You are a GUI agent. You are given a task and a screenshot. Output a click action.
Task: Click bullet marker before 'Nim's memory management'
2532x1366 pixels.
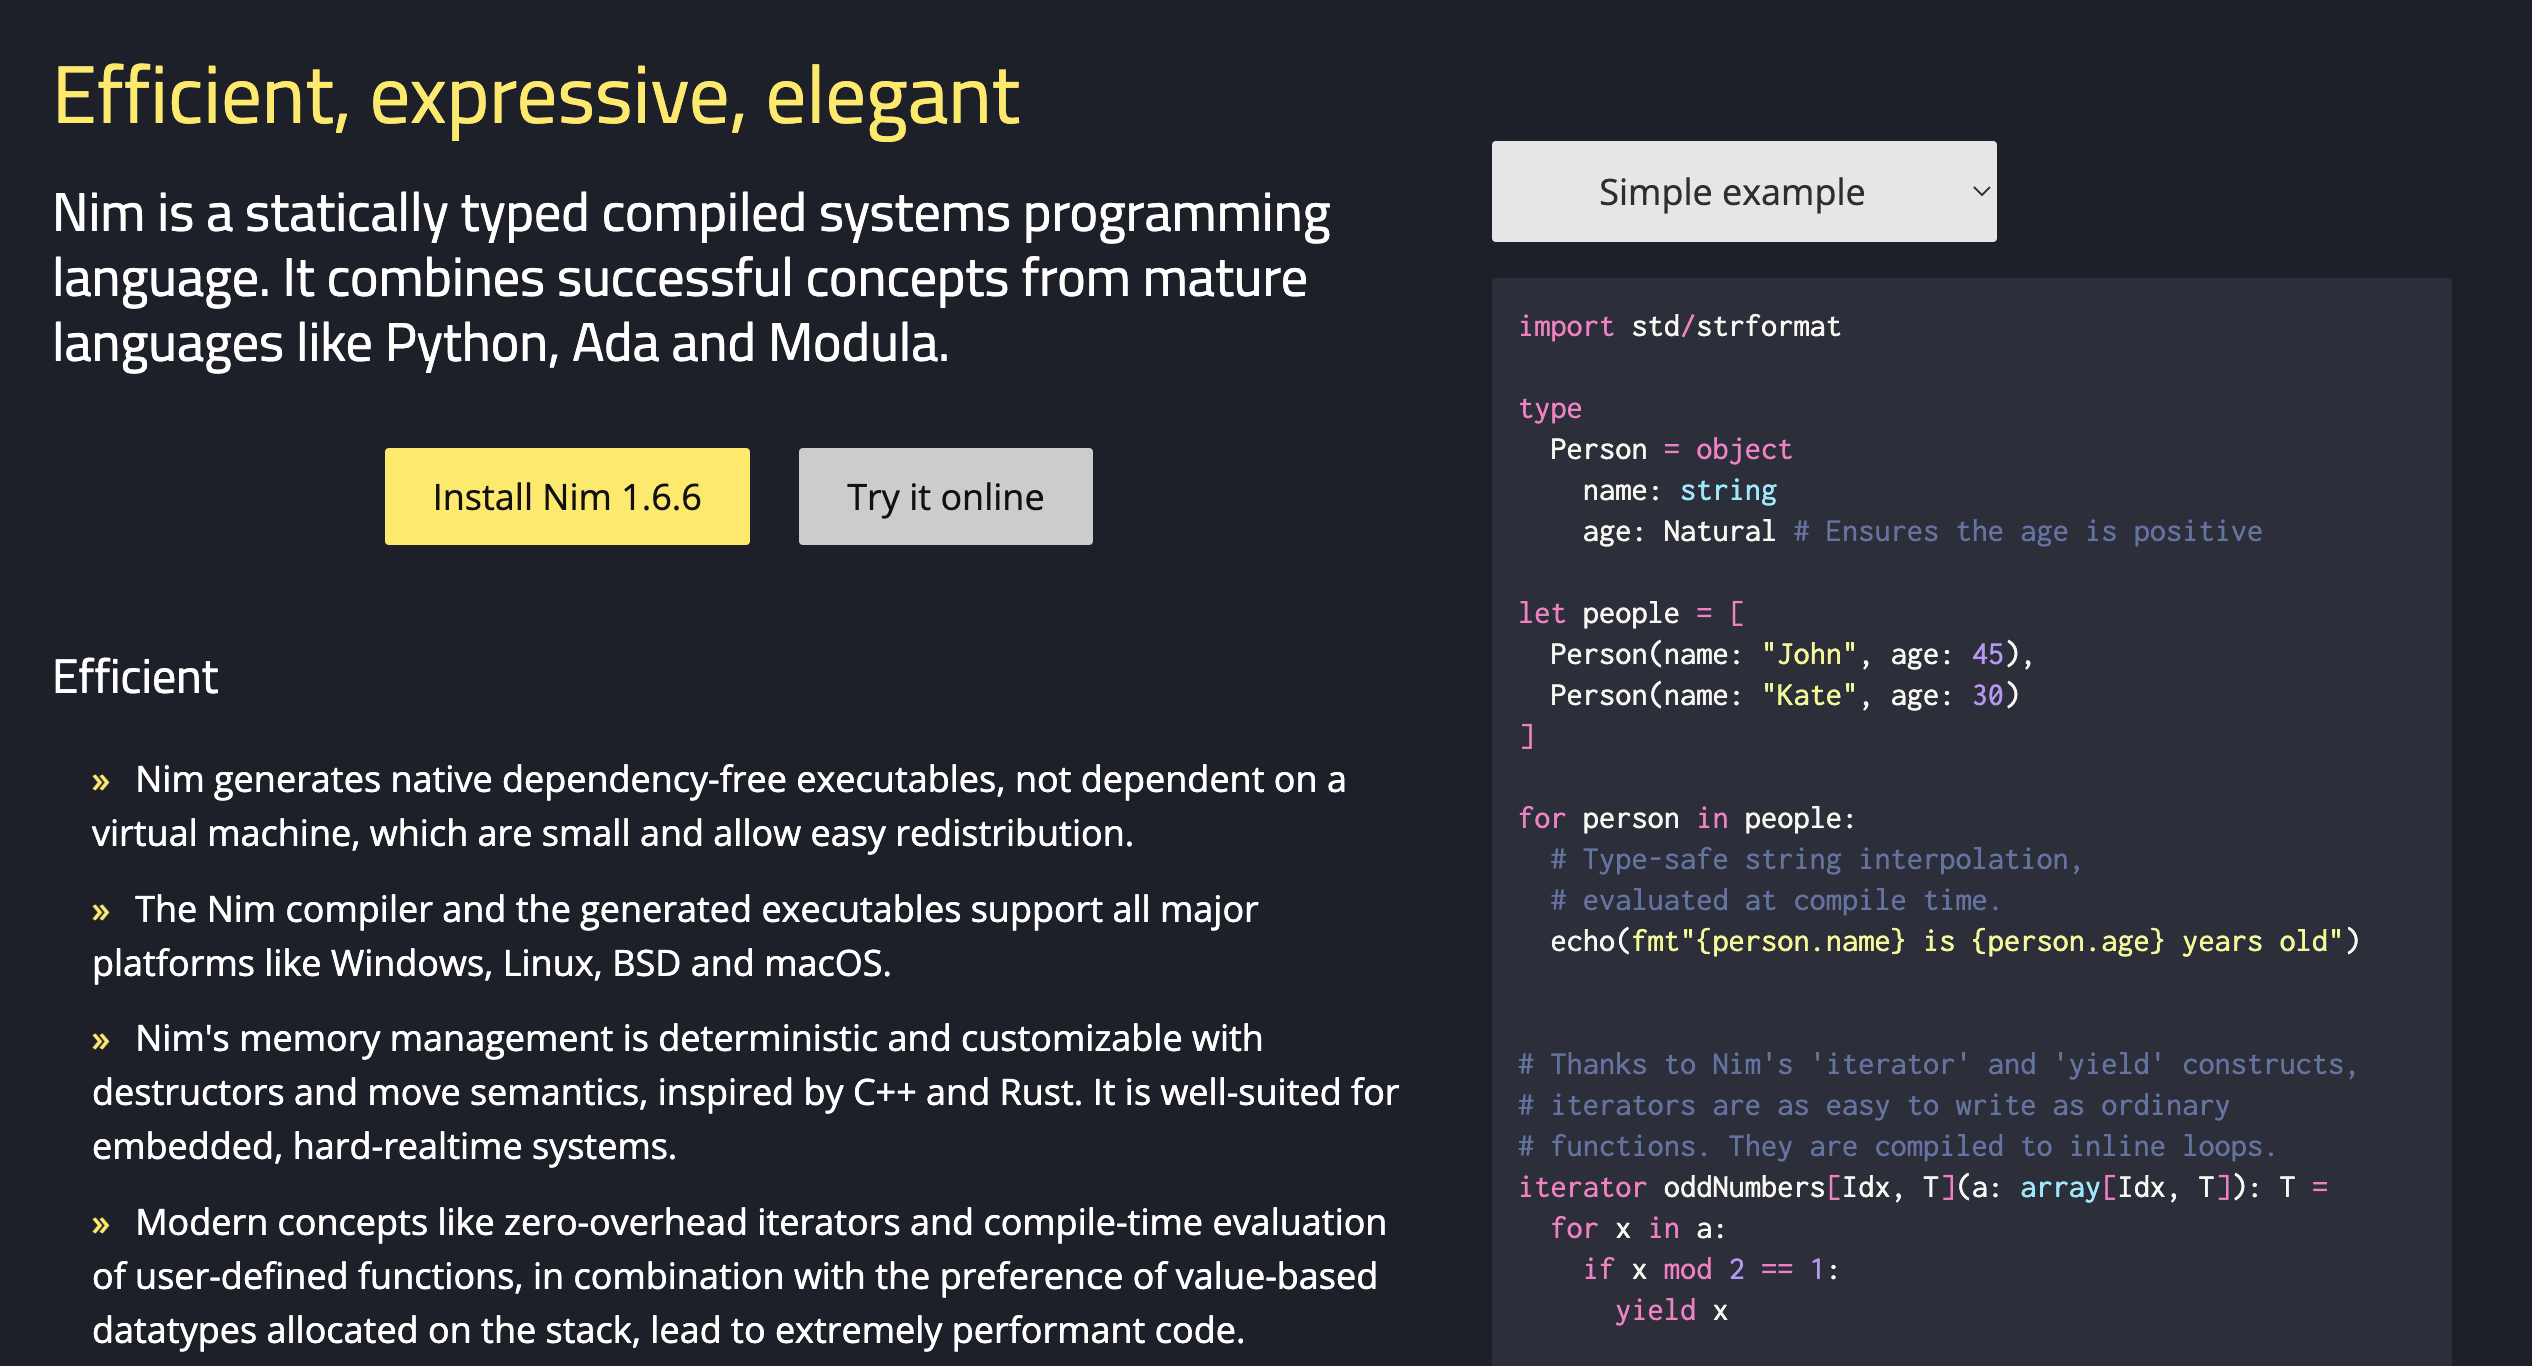pos(100,1041)
